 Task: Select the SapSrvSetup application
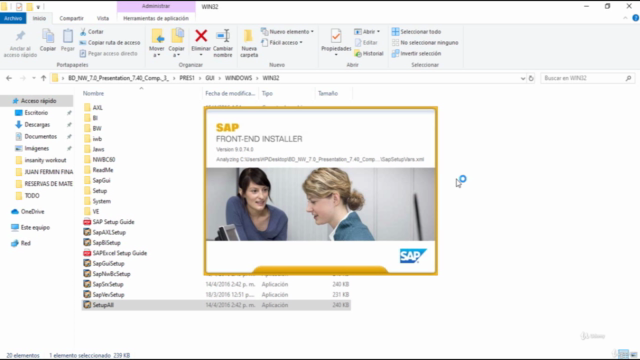tap(103, 284)
